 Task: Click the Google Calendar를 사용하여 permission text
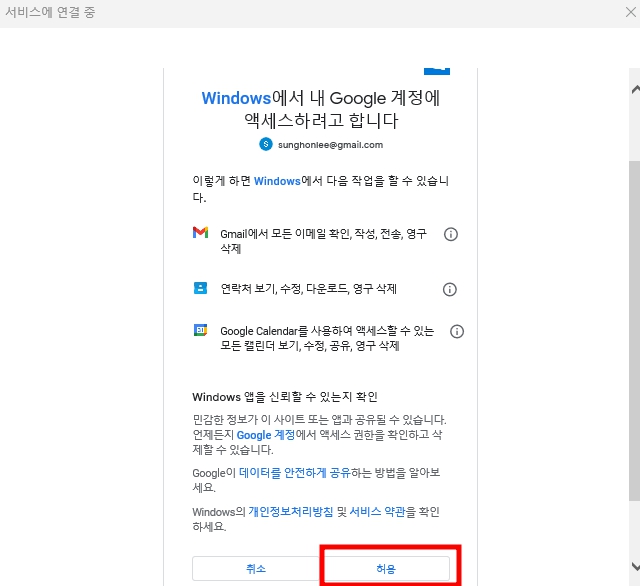327,338
